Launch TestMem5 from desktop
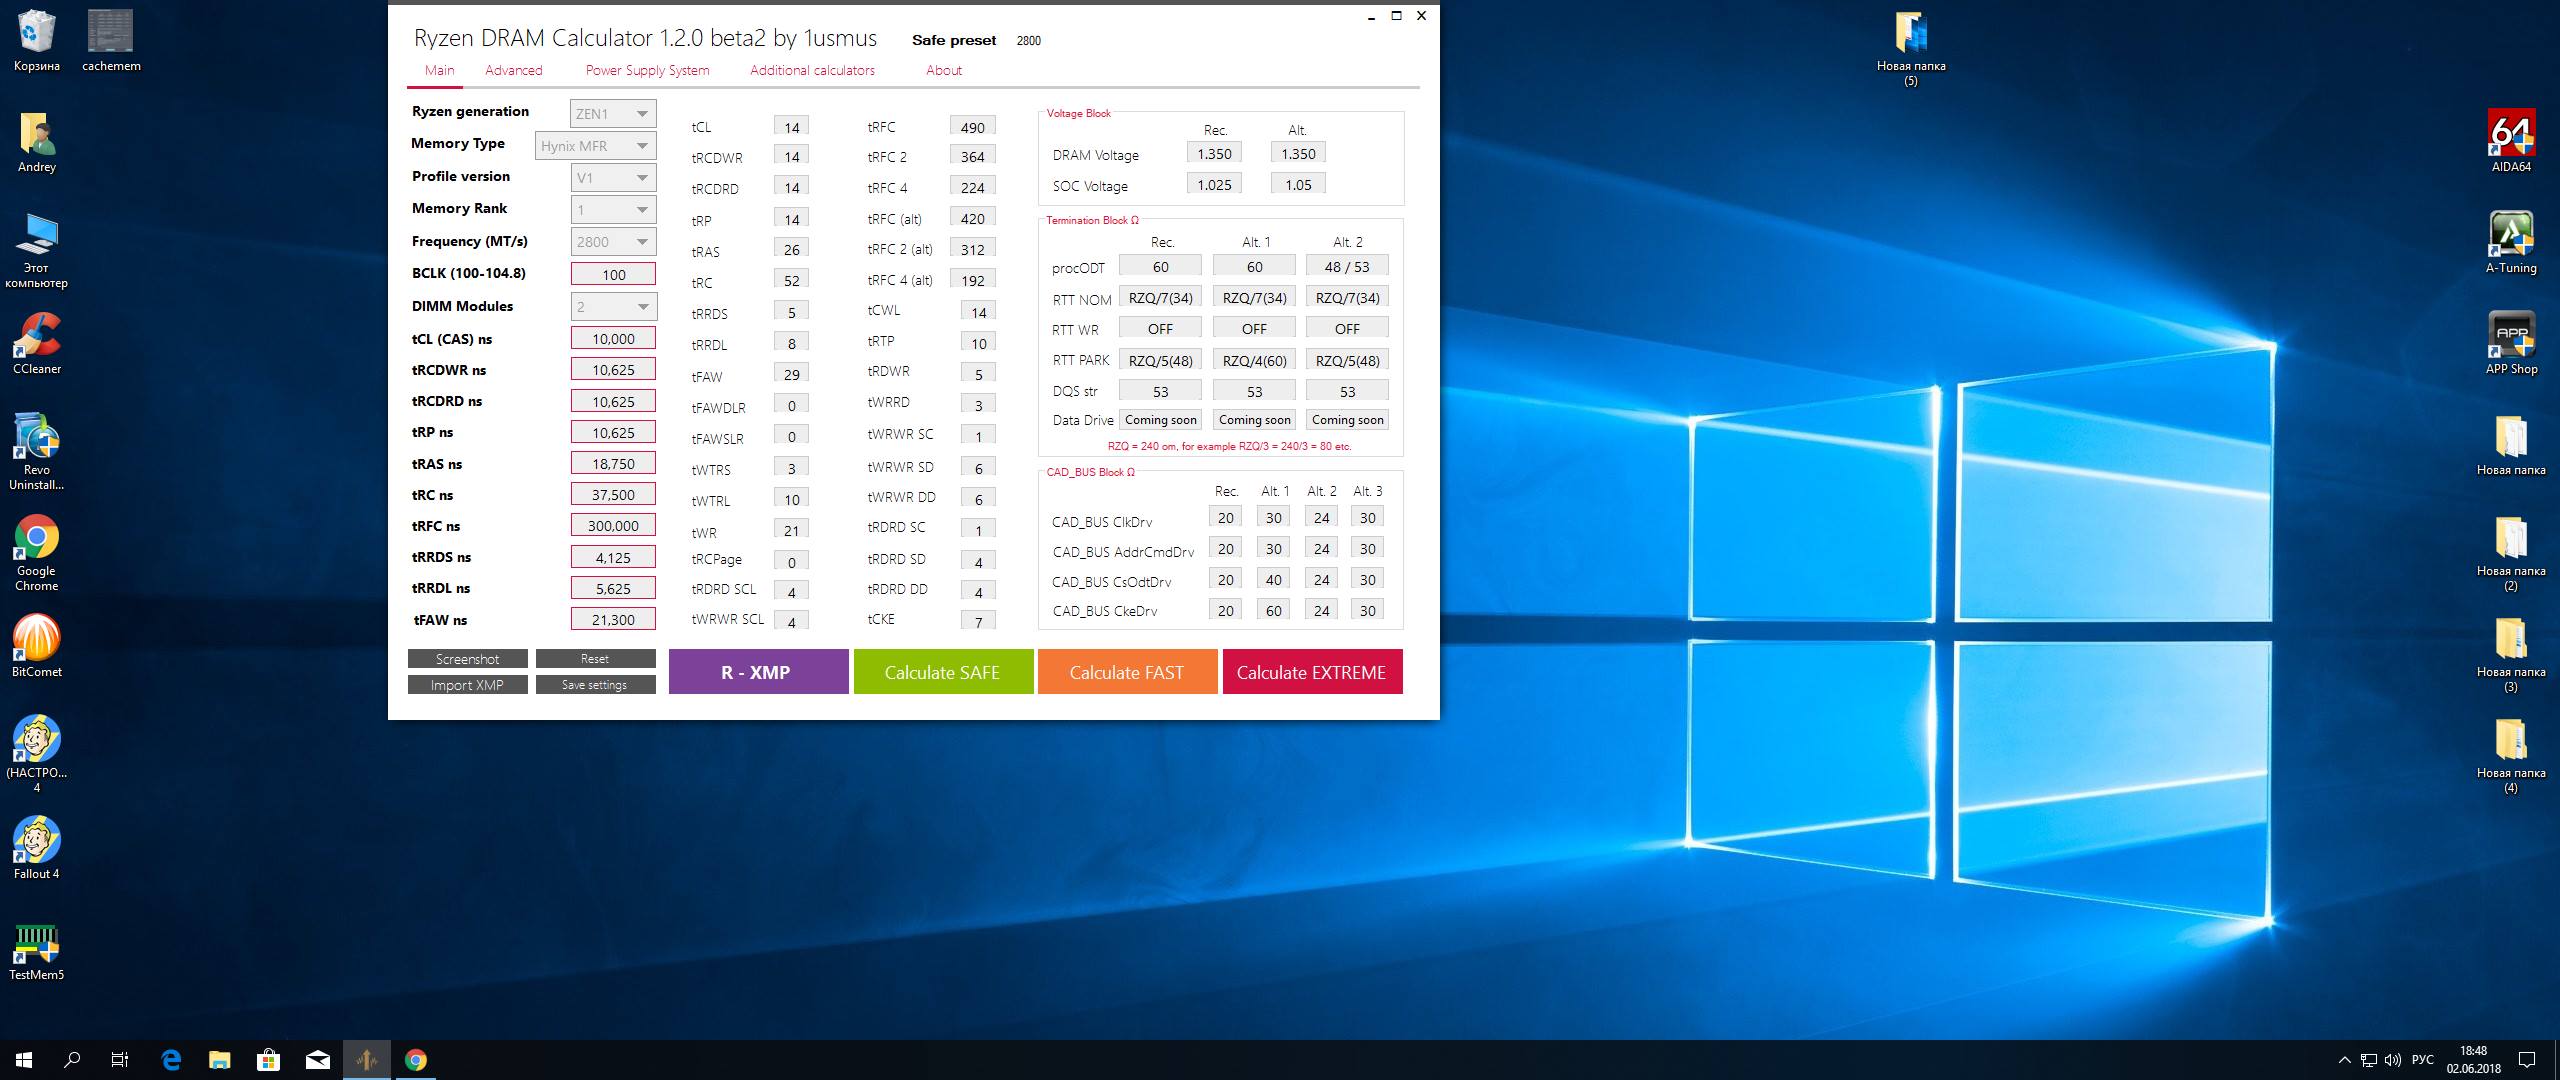2560x1080 pixels. pos(37,943)
